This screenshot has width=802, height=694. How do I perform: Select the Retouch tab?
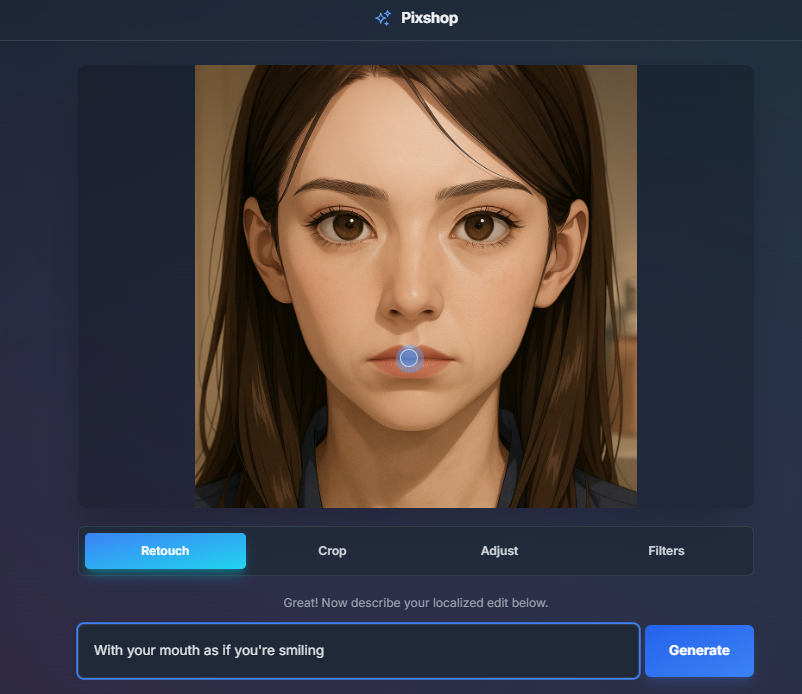coord(165,551)
